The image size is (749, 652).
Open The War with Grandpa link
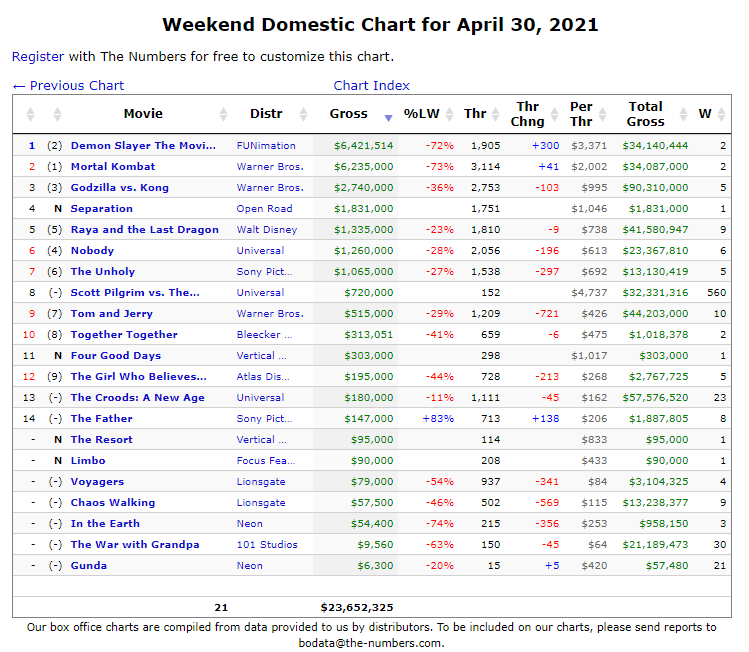135,545
